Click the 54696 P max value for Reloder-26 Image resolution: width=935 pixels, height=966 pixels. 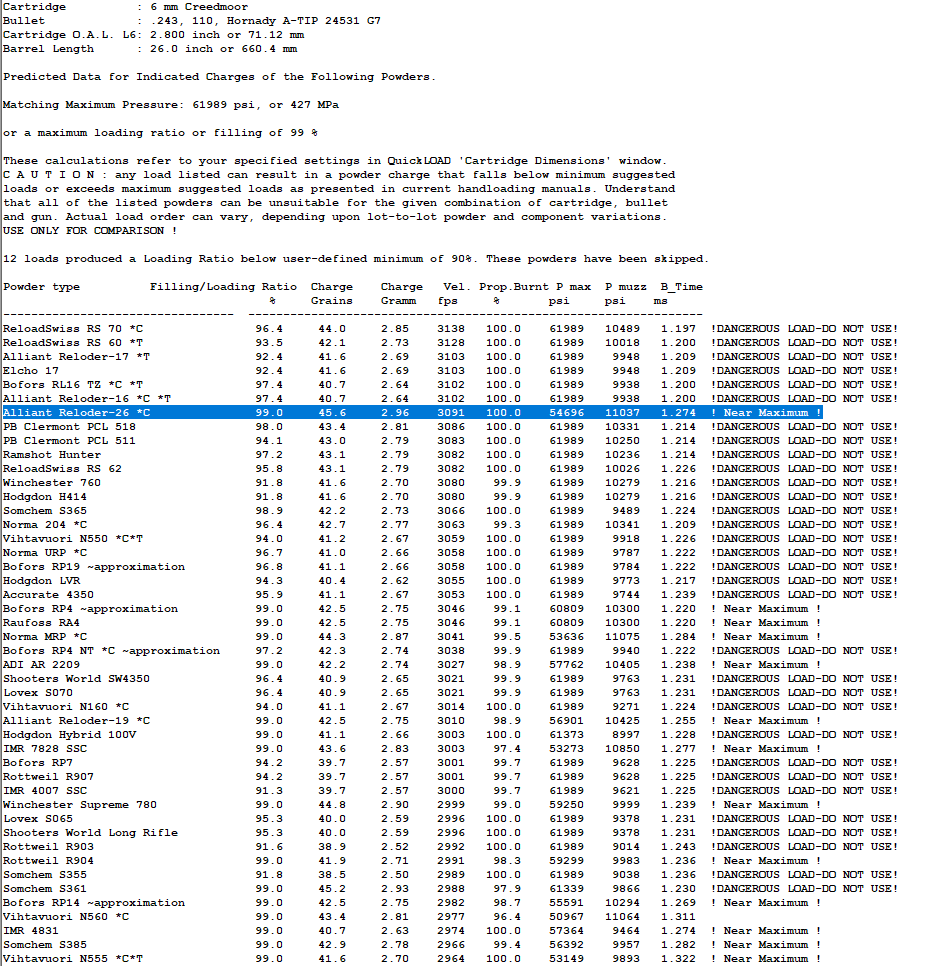[x=567, y=413]
